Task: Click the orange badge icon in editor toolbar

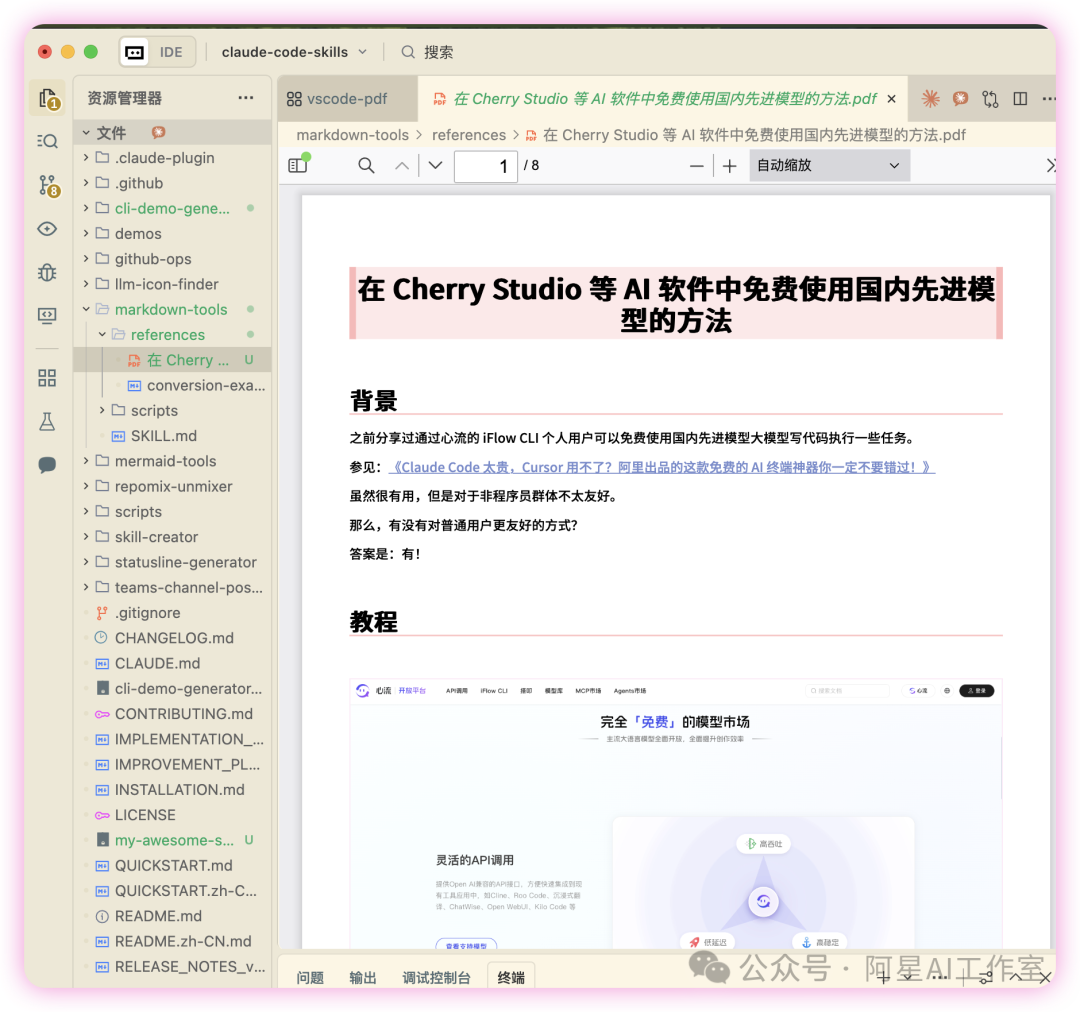Action: (x=960, y=99)
